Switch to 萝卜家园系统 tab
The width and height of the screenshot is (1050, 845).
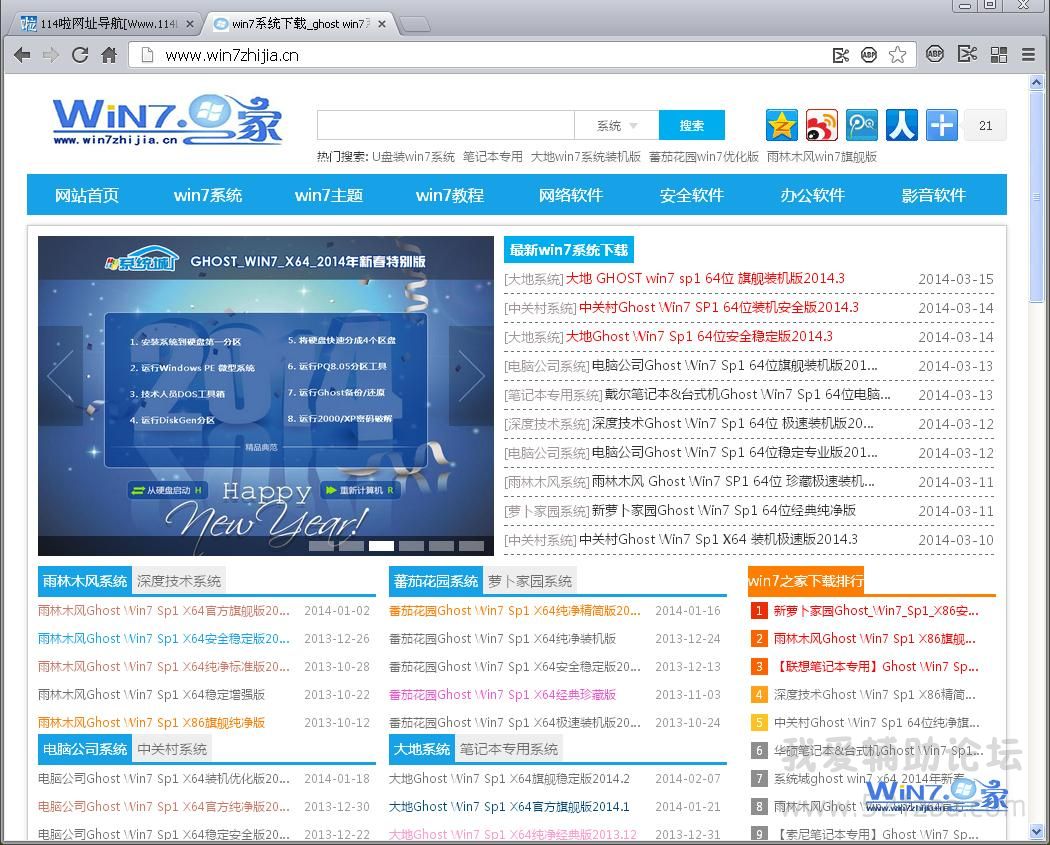tap(530, 581)
